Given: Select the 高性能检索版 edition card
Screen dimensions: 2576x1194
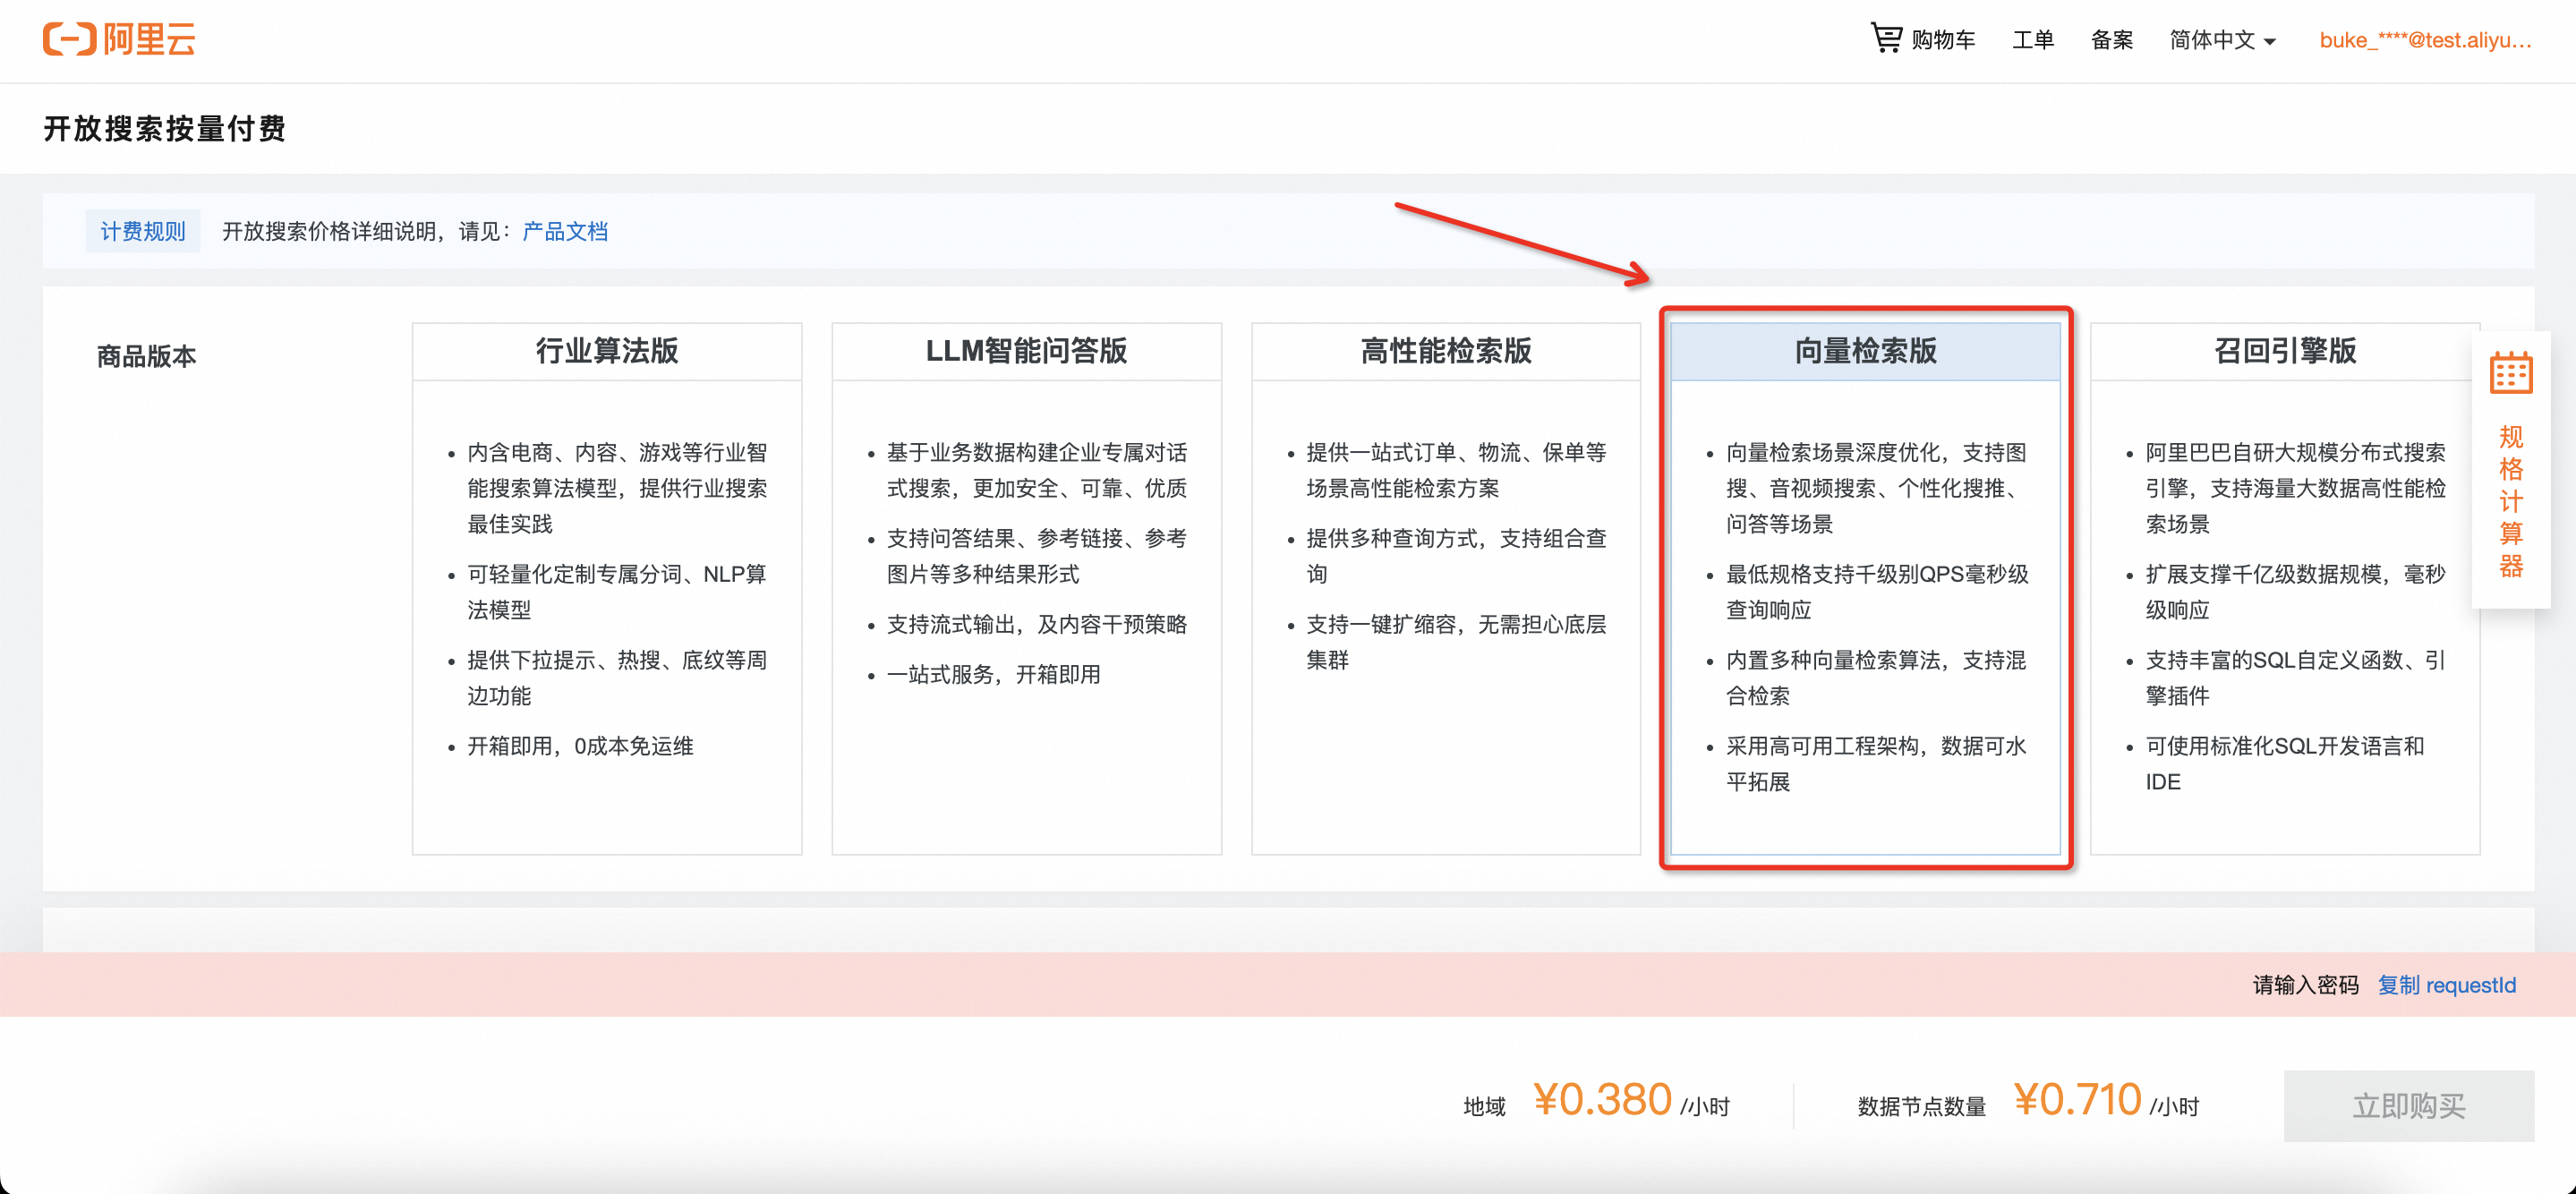Looking at the screenshot, I should [1445, 588].
